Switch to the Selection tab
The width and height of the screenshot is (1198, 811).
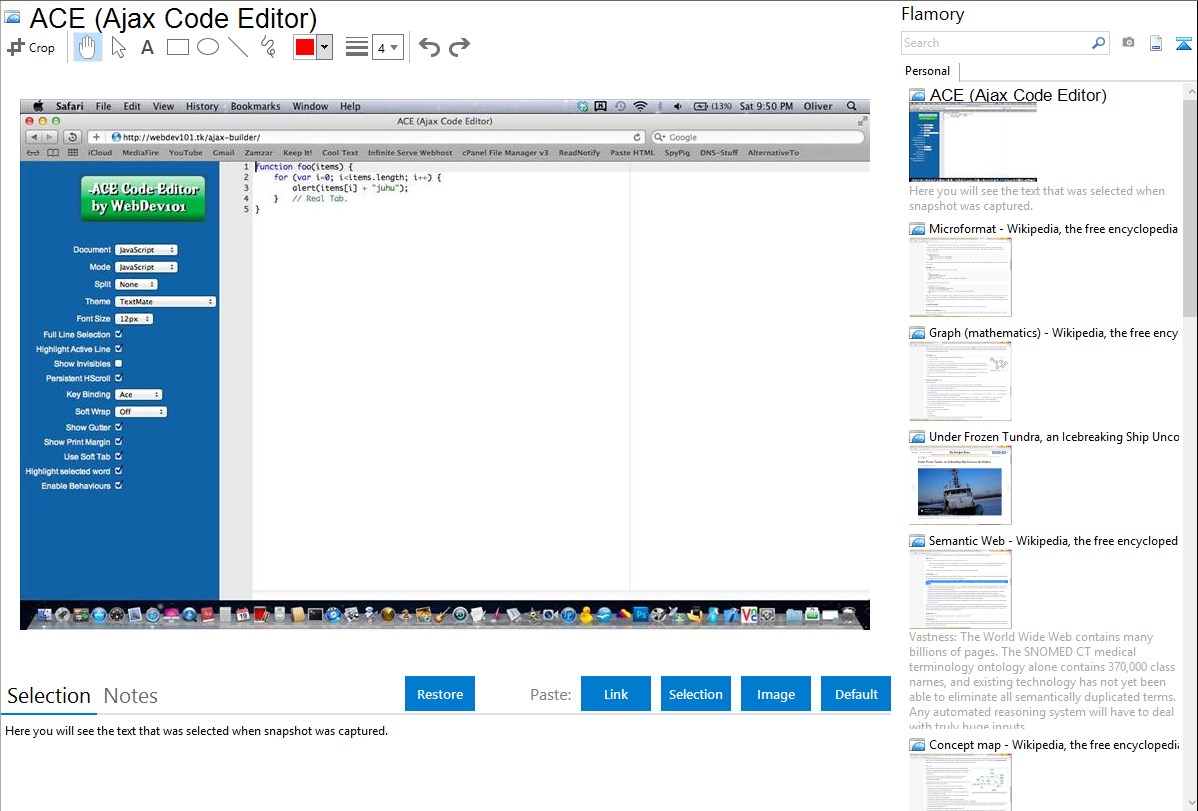(49, 696)
